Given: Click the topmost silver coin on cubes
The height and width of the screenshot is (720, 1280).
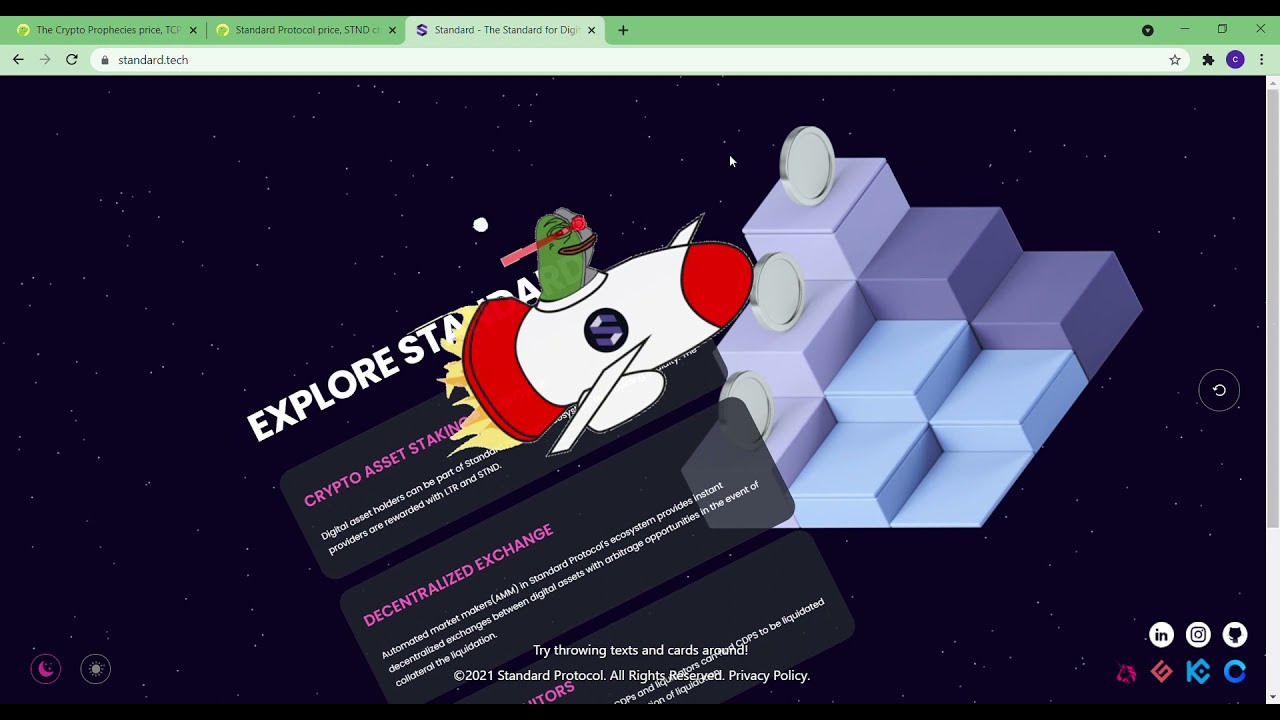Looking at the screenshot, I should 807,165.
